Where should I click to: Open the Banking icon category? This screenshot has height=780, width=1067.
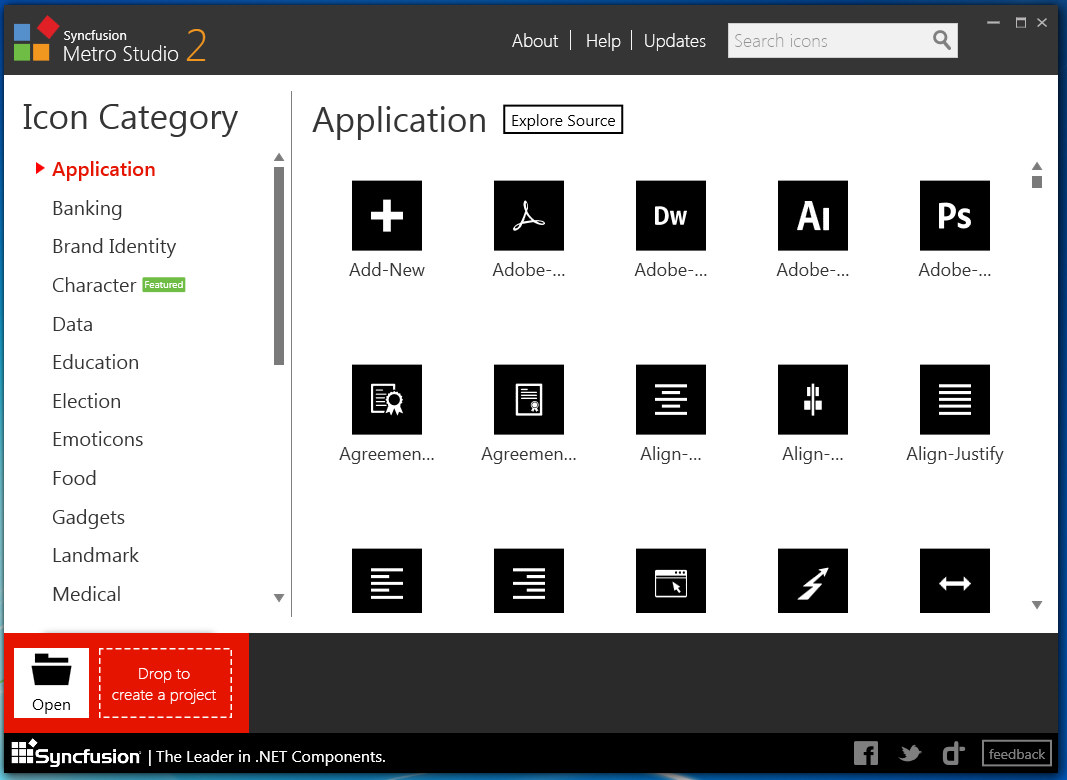tap(87, 208)
